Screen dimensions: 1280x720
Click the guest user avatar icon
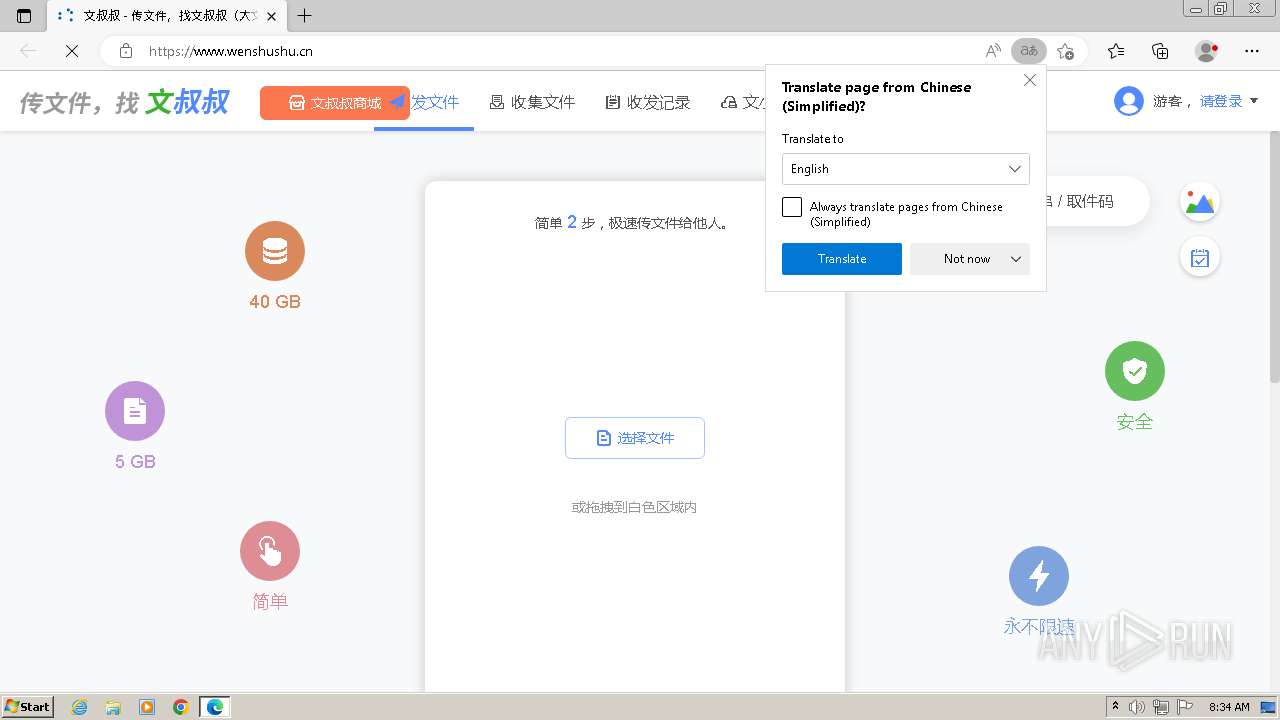[x=1129, y=101]
